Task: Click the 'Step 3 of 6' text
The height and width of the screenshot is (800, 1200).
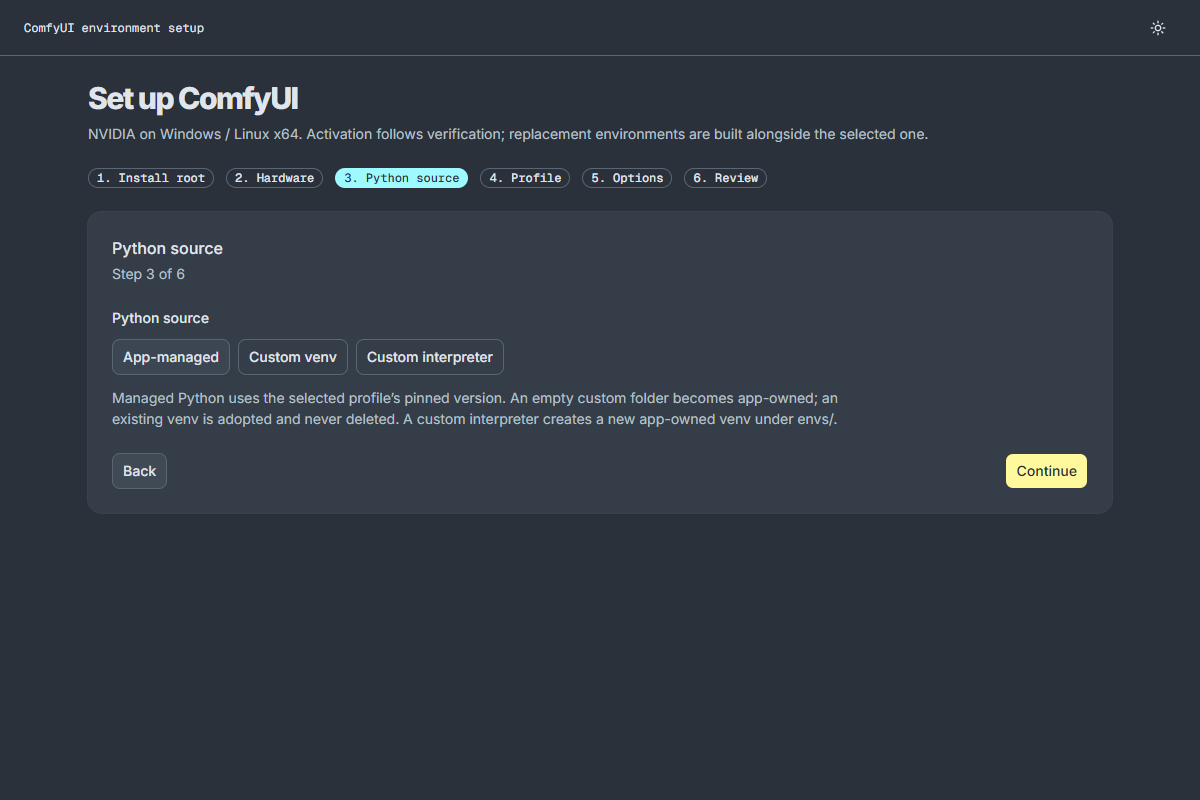Action: (x=148, y=274)
